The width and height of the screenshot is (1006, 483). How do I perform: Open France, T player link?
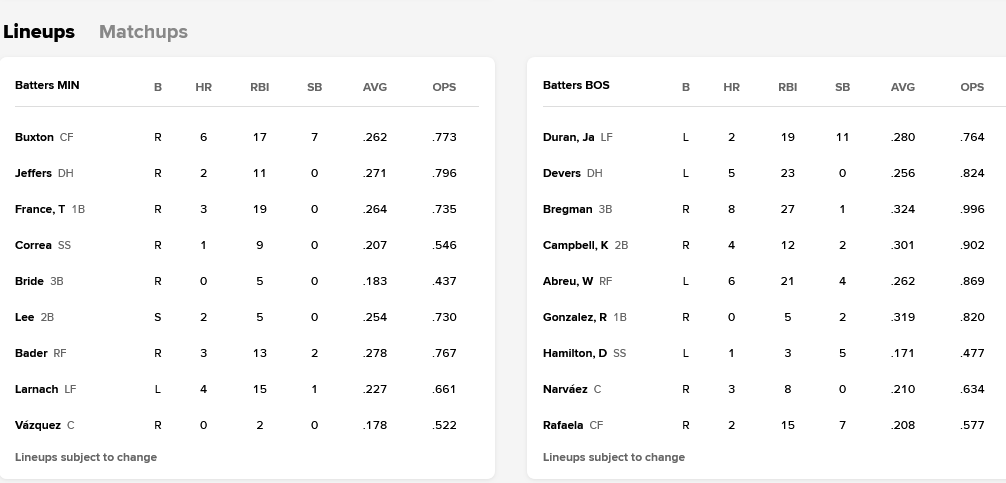click(x=40, y=209)
